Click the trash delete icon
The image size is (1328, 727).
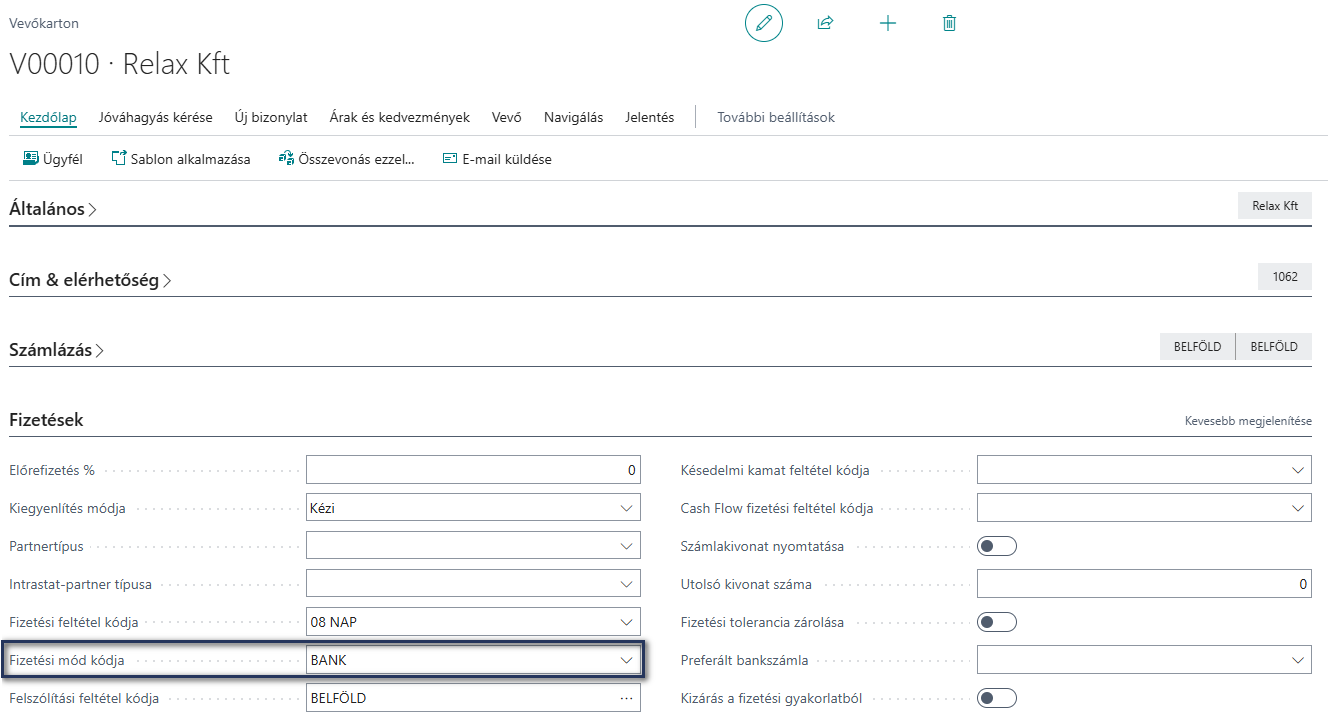949,22
